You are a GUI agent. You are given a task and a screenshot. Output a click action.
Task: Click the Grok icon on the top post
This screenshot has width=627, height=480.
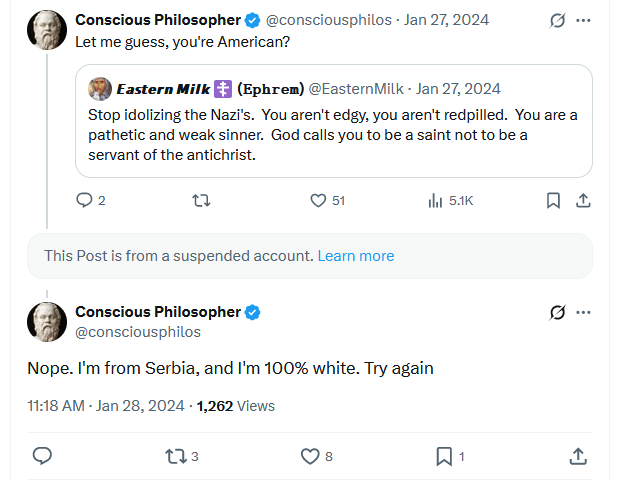coord(559,20)
